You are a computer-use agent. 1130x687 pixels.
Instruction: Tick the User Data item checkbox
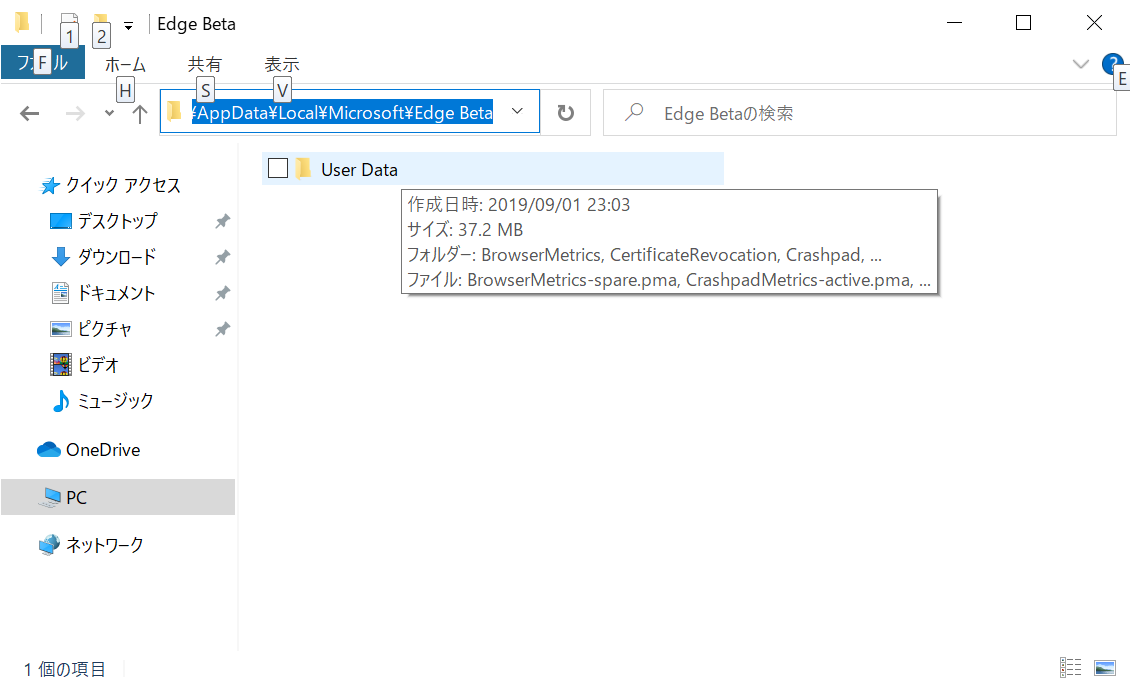[x=277, y=168]
